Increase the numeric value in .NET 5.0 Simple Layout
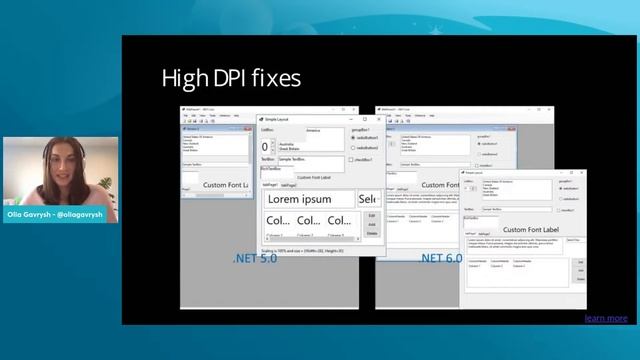The height and width of the screenshot is (360, 640). tap(273, 142)
